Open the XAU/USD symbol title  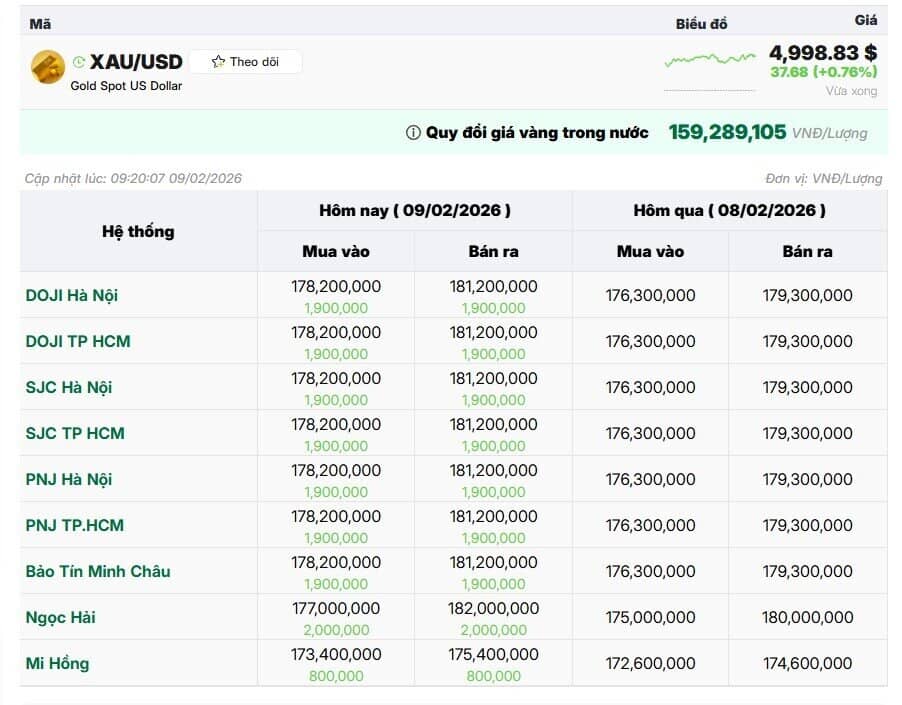136,62
